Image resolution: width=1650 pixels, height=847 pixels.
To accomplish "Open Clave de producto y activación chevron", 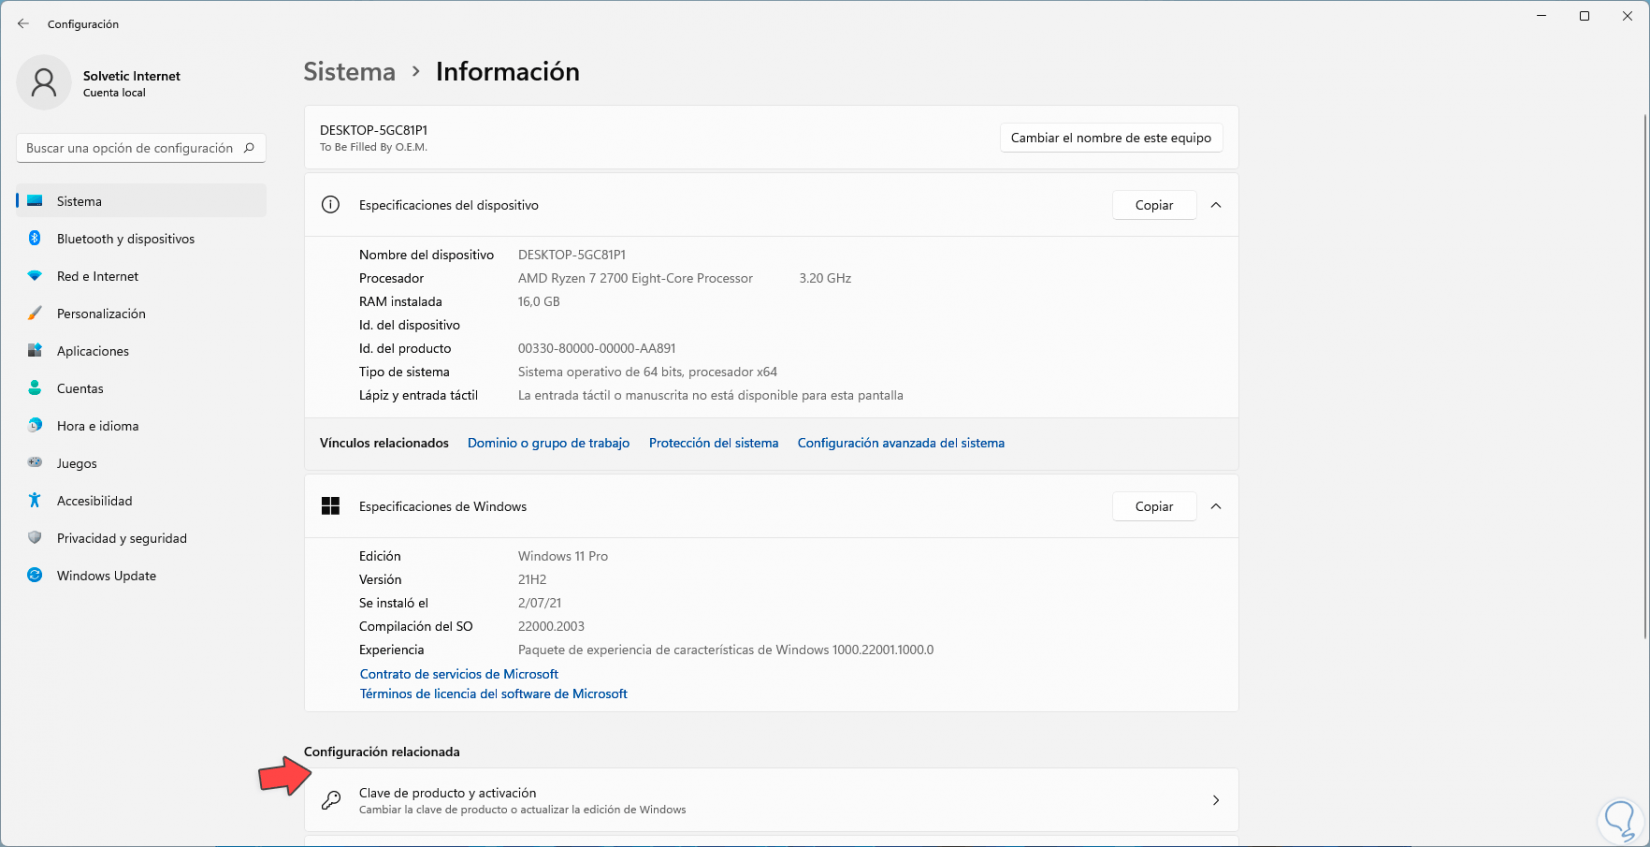I will (1216, 800).
